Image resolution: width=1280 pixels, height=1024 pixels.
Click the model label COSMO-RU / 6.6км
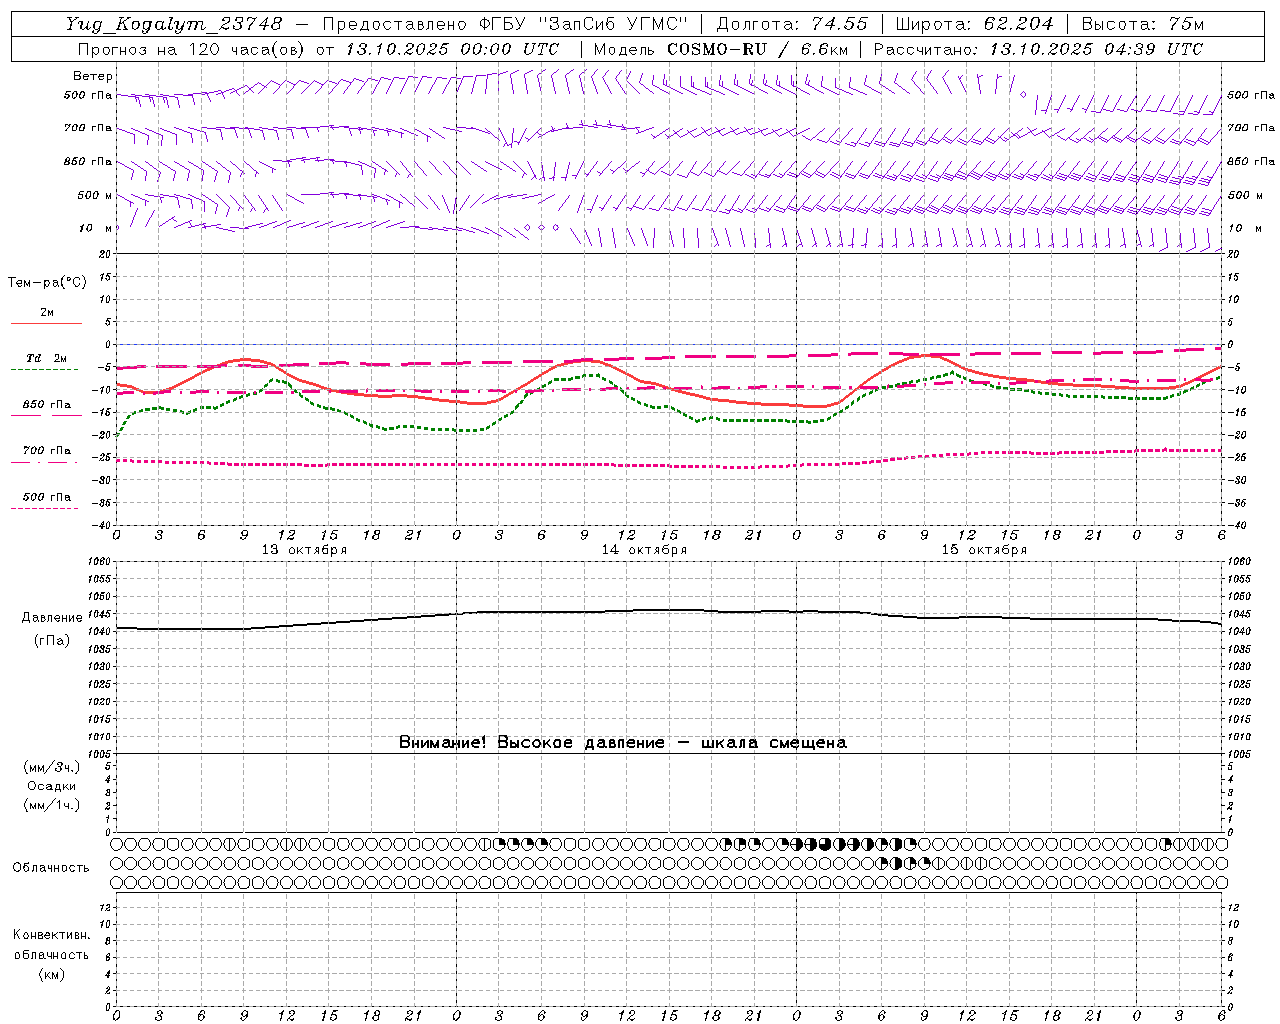click(758, 49)
